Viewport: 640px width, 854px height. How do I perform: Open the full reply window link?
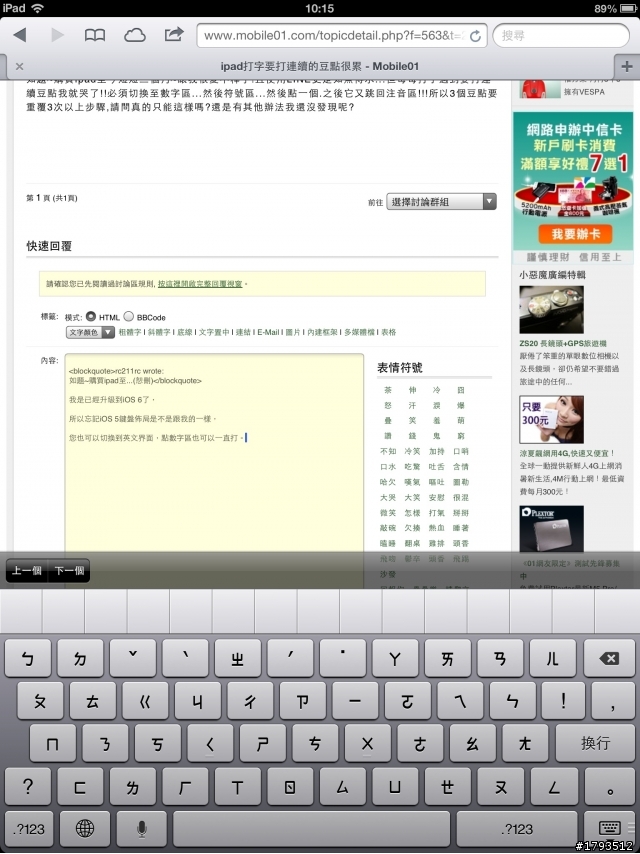200,284
